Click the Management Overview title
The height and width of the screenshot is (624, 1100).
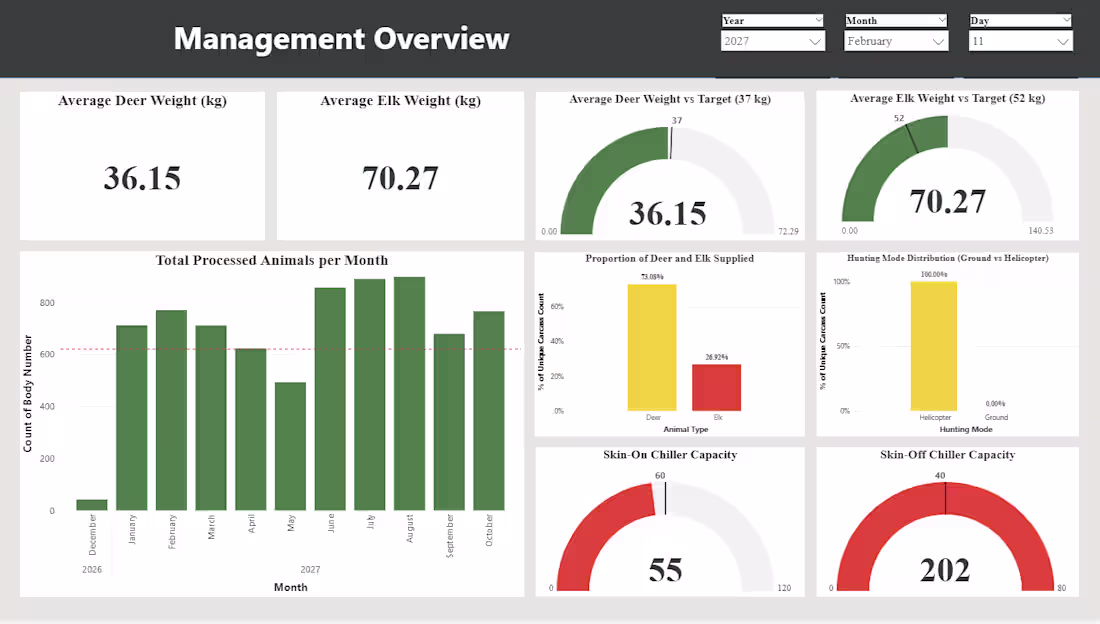click(341, 39)
